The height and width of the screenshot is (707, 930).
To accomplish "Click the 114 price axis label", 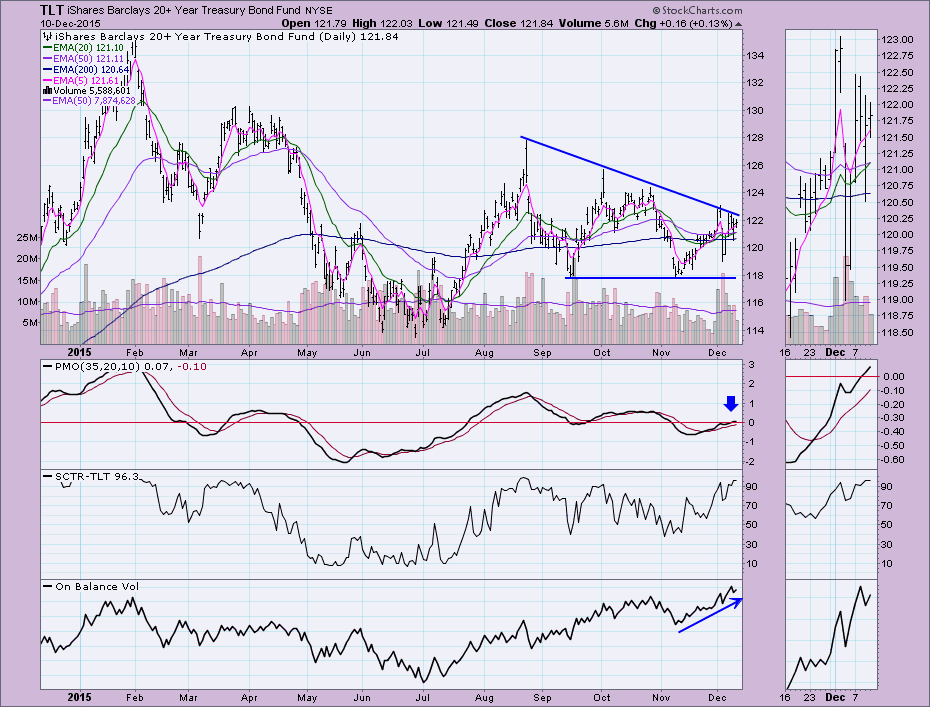I will pos(754,331).
